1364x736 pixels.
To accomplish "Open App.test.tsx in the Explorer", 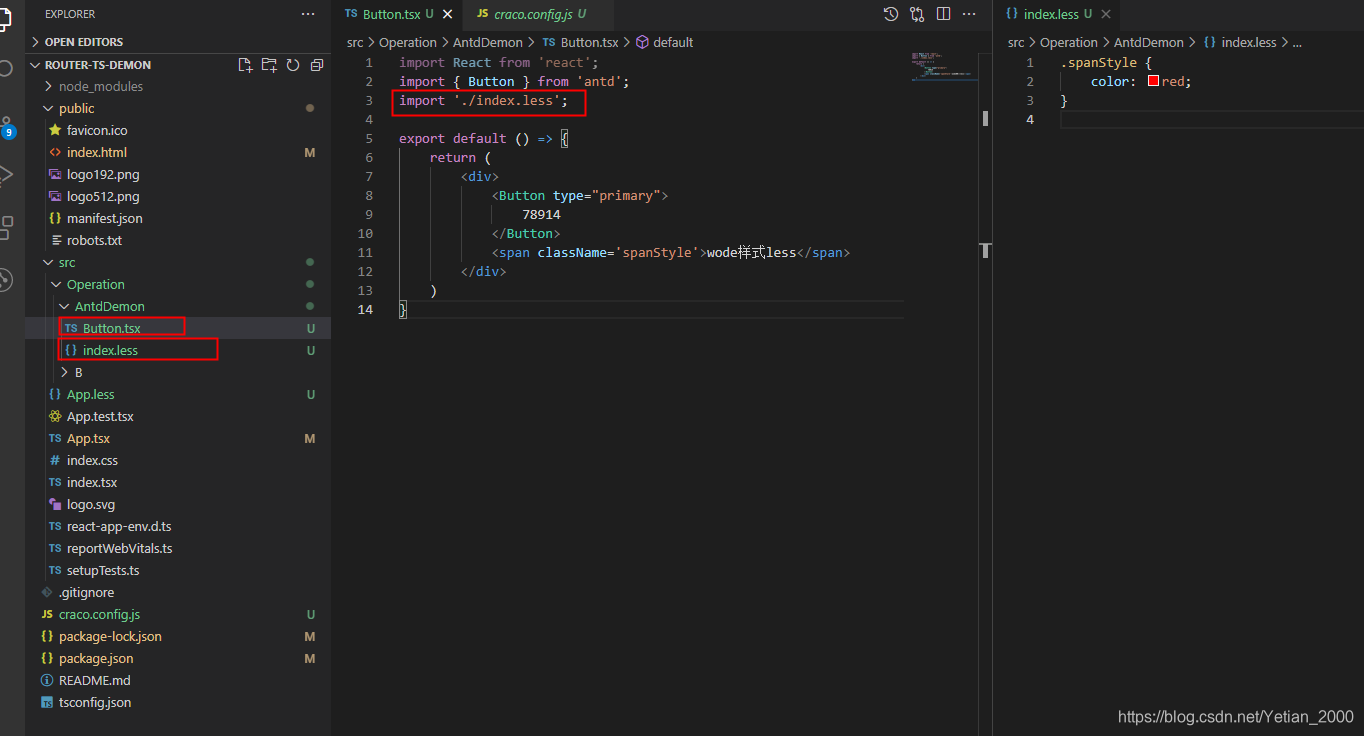I will click(x=100, y=417).
